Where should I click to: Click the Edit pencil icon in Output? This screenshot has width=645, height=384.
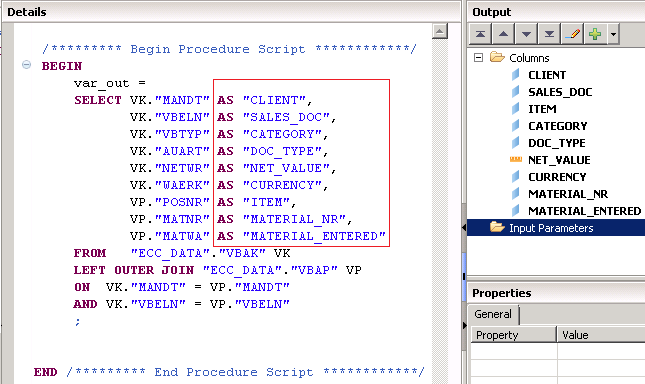click(572, 34)
